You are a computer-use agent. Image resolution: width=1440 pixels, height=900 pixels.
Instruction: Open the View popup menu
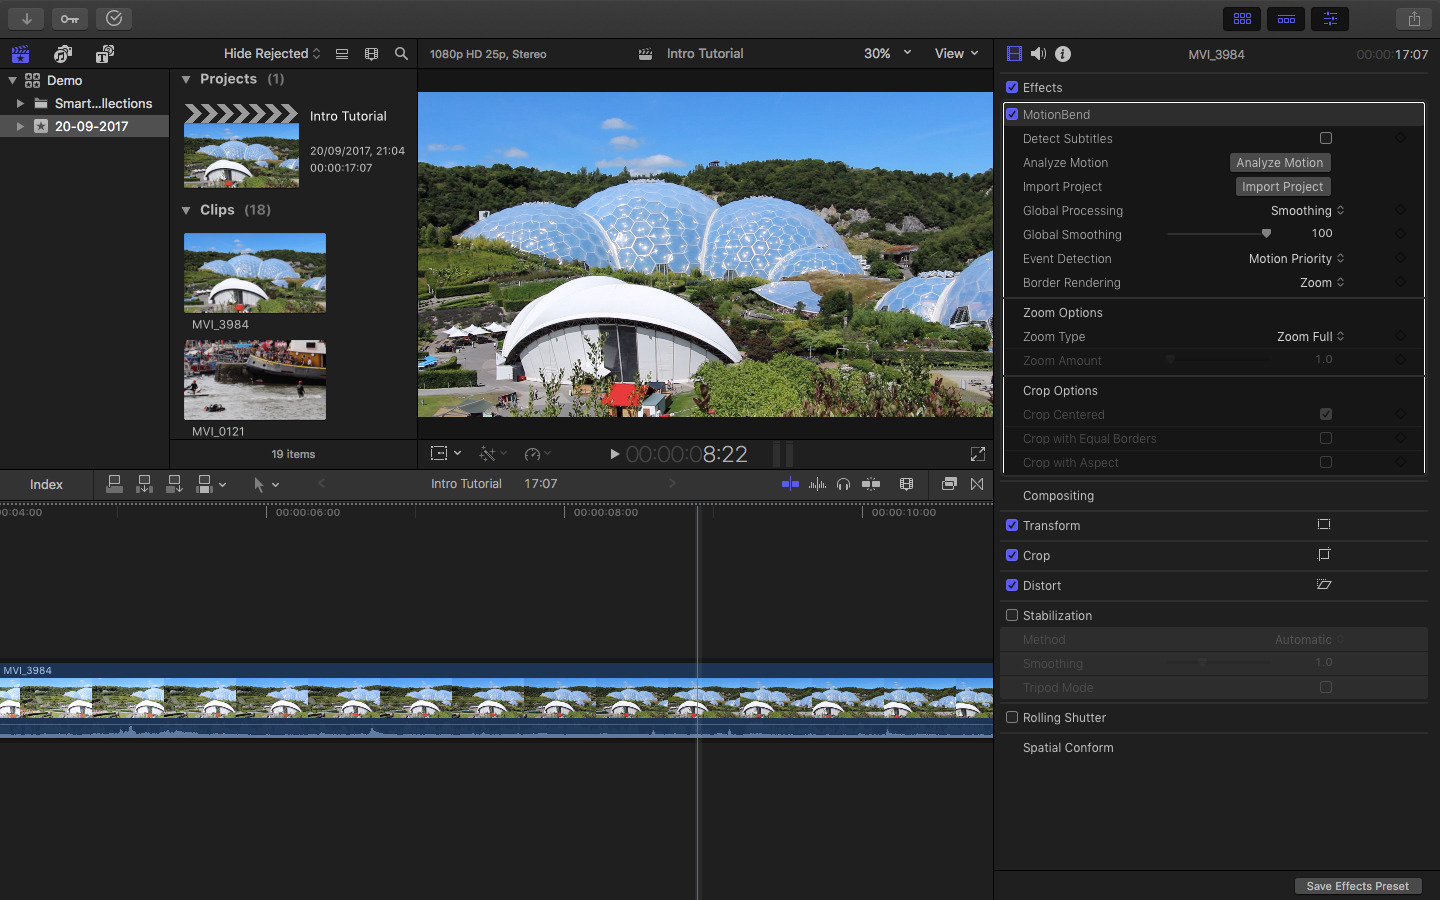click(x=955, y=53)
